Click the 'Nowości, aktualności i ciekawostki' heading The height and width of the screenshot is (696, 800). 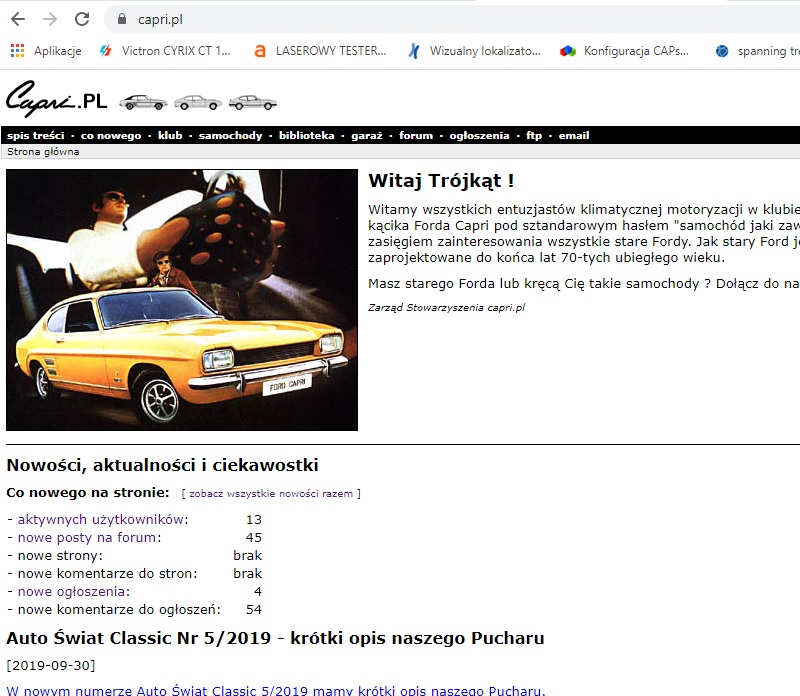(x=162, y=465)
